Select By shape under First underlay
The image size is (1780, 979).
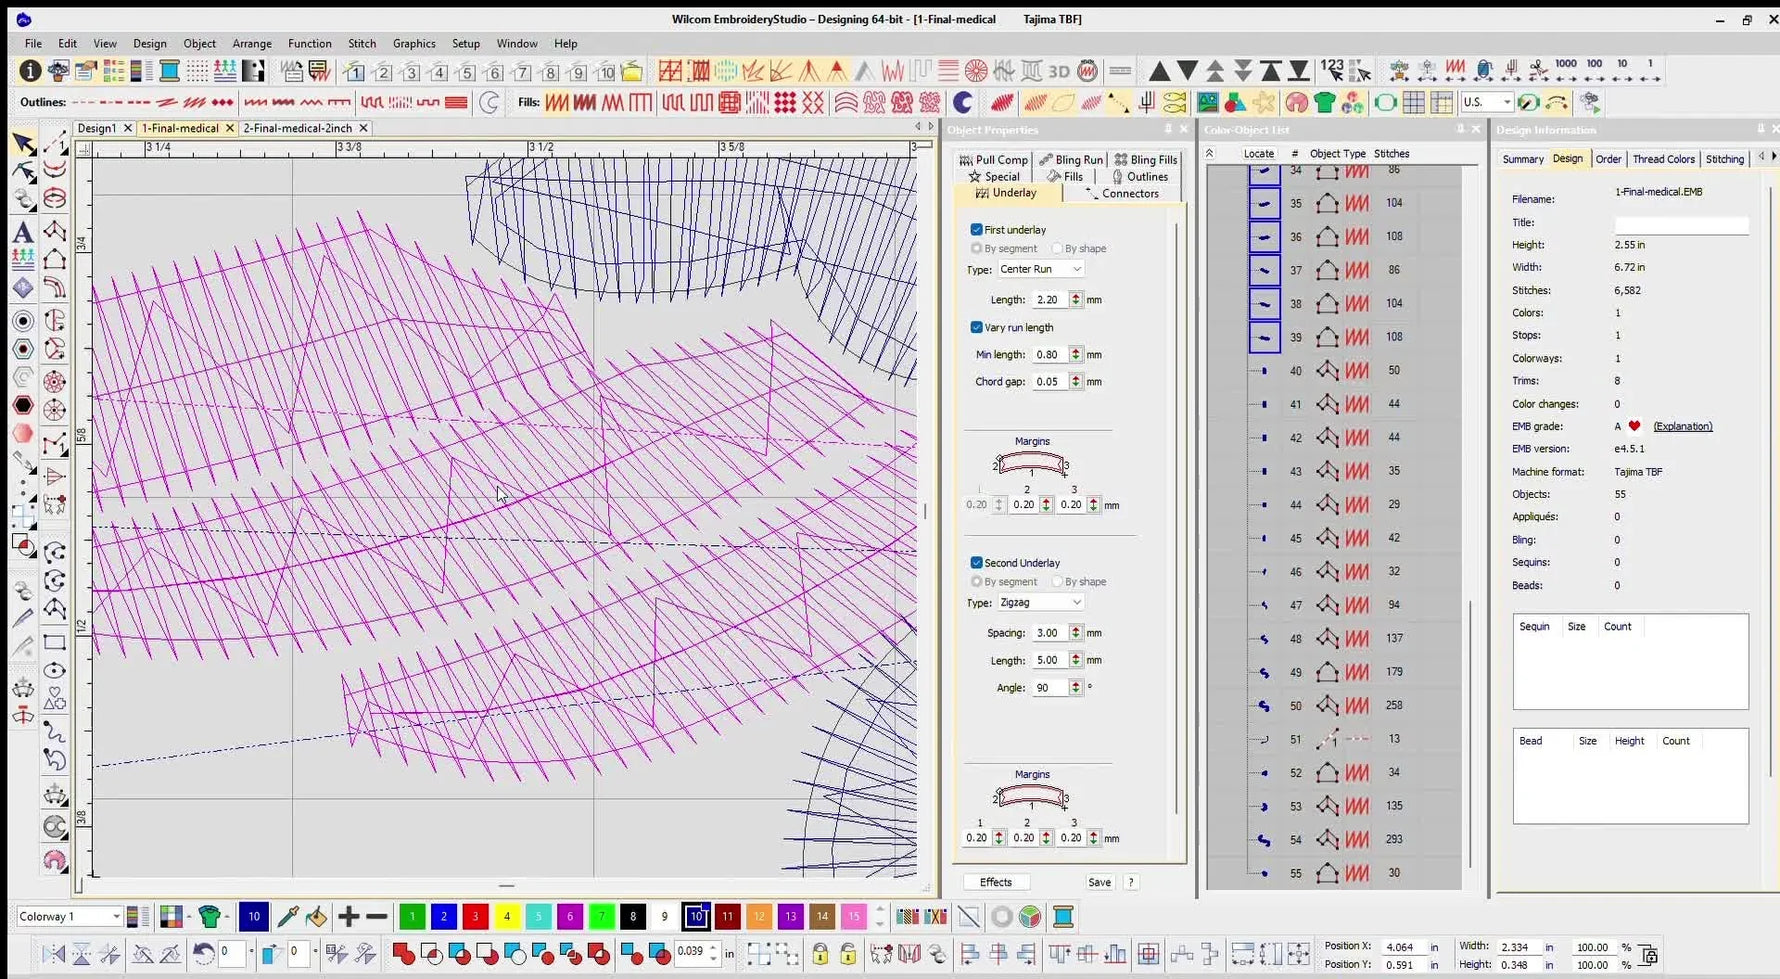pos(1078,248)
